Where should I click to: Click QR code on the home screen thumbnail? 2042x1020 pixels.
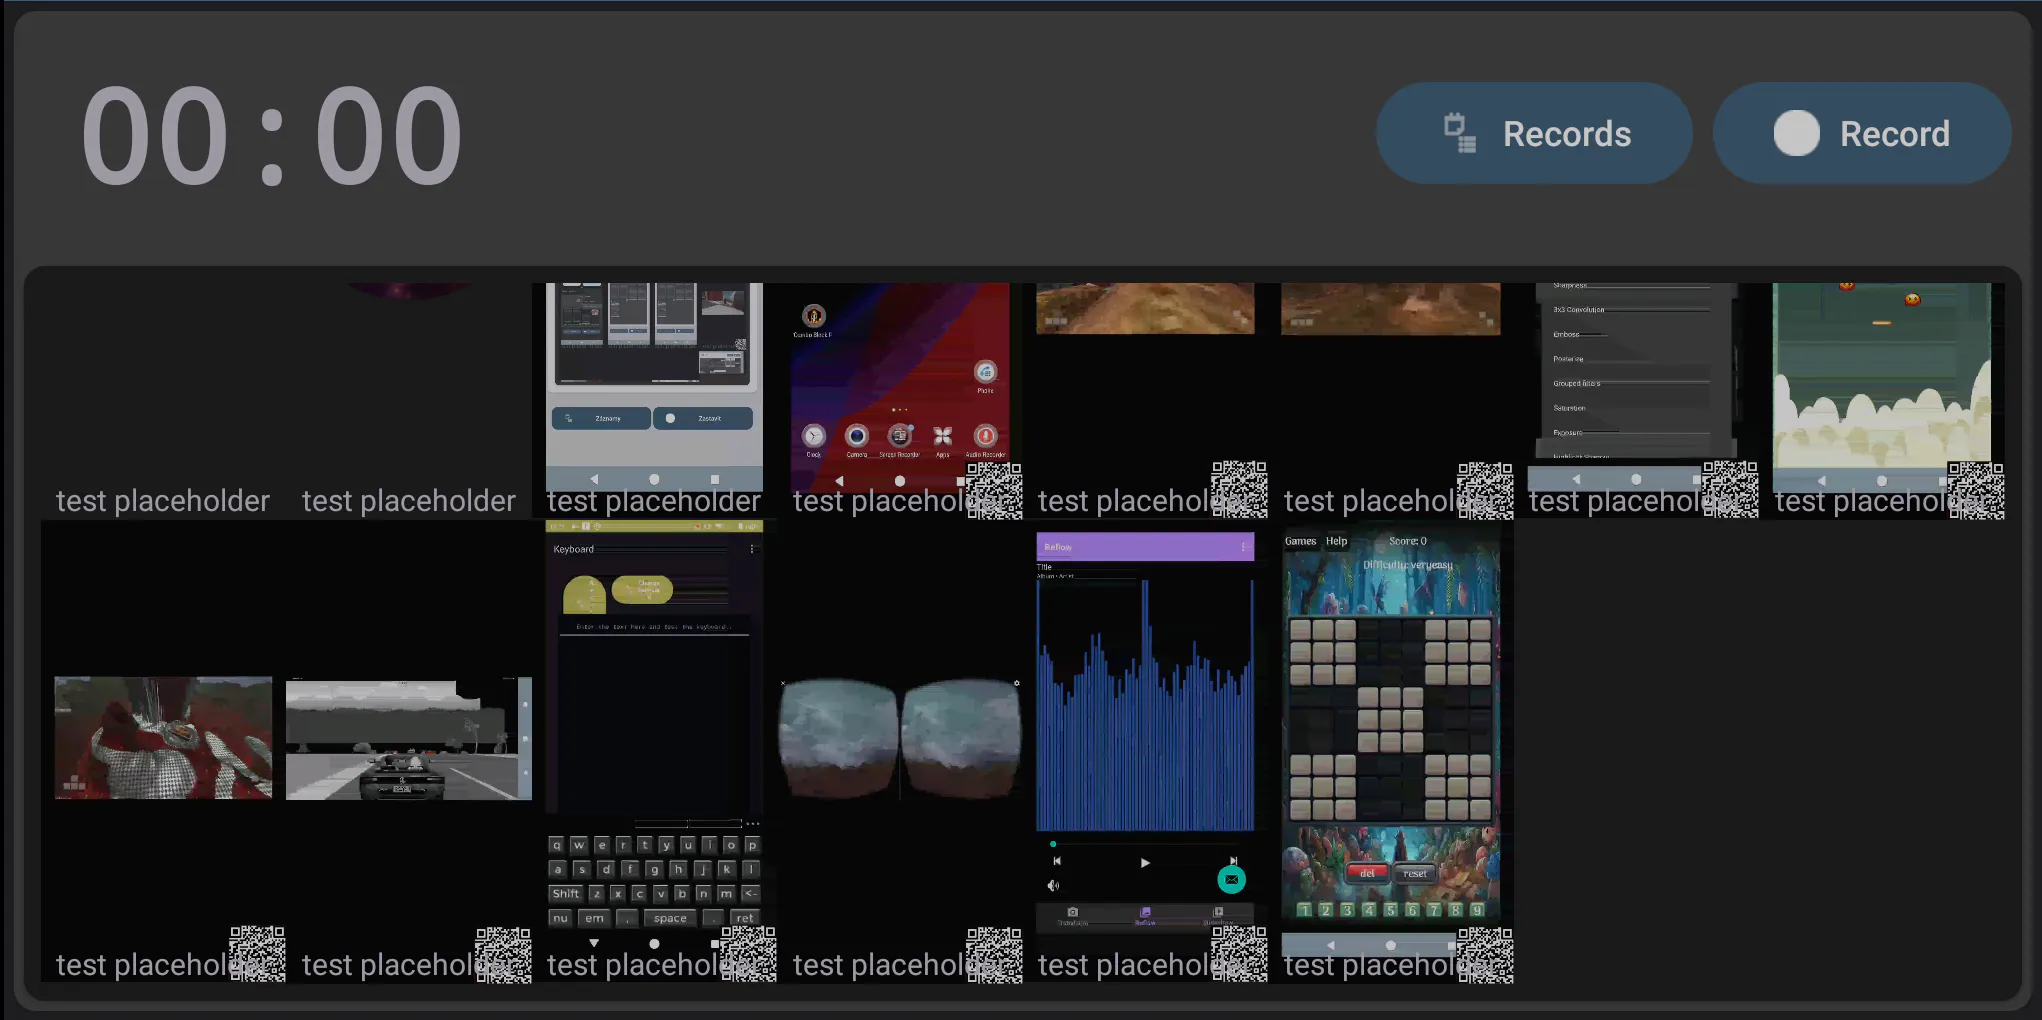click(994, 490)
